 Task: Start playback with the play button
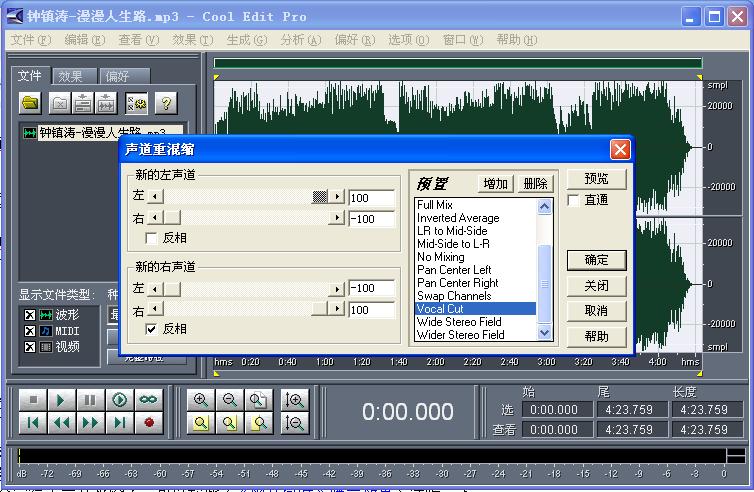pos(61,400)
